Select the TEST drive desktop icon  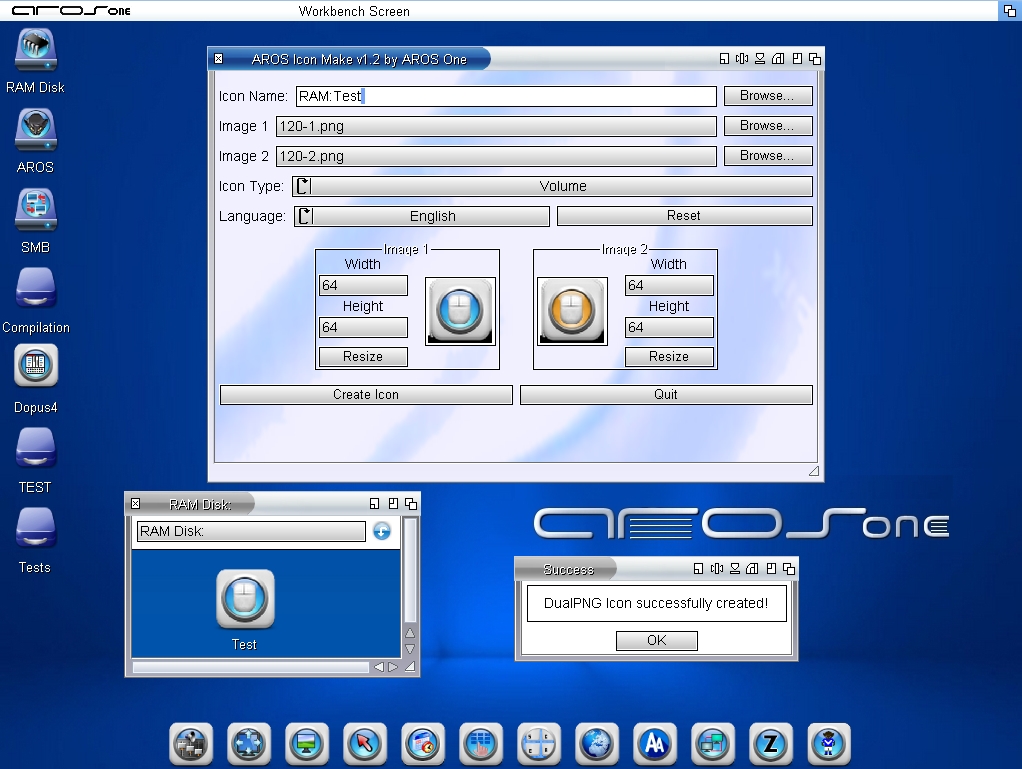36,448
